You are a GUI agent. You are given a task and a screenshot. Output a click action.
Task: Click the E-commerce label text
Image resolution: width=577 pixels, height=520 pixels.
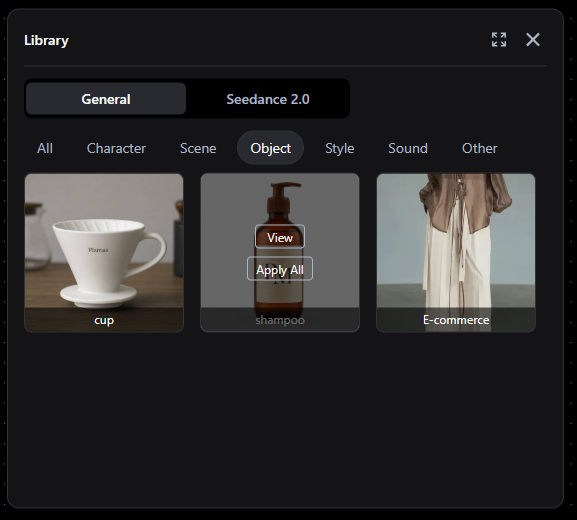point(456,320)
